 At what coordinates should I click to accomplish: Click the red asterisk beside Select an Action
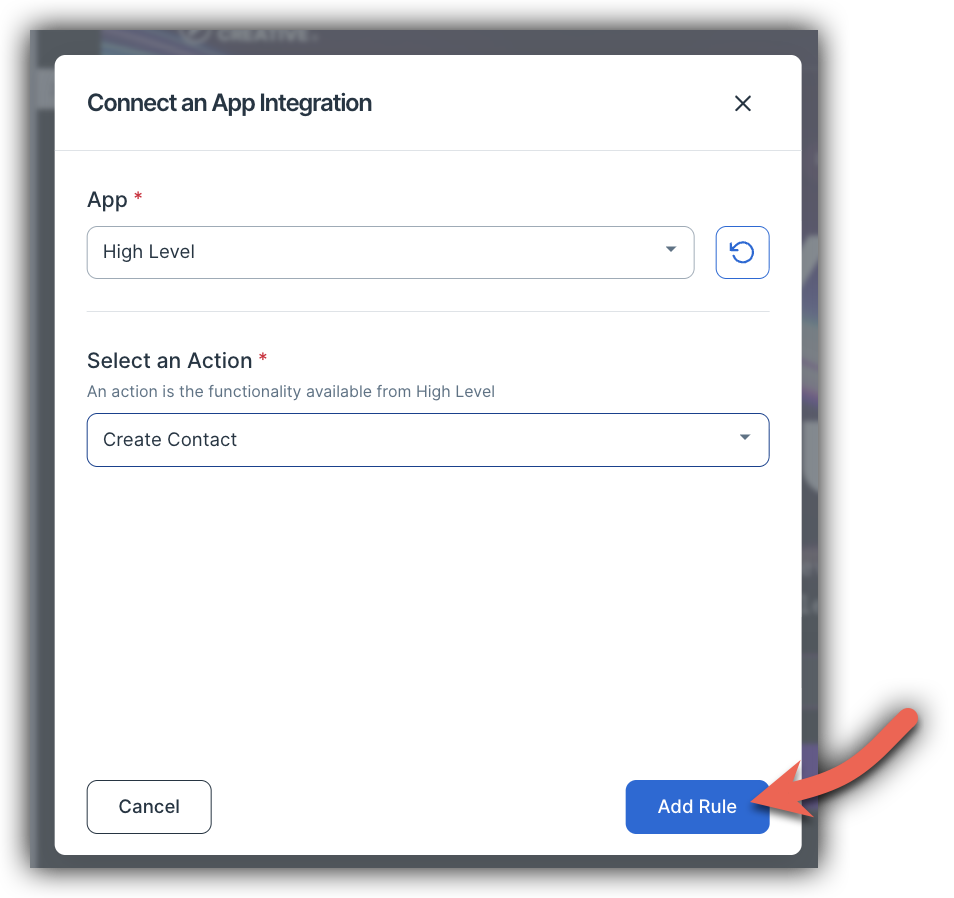click(x=263, y=357)
